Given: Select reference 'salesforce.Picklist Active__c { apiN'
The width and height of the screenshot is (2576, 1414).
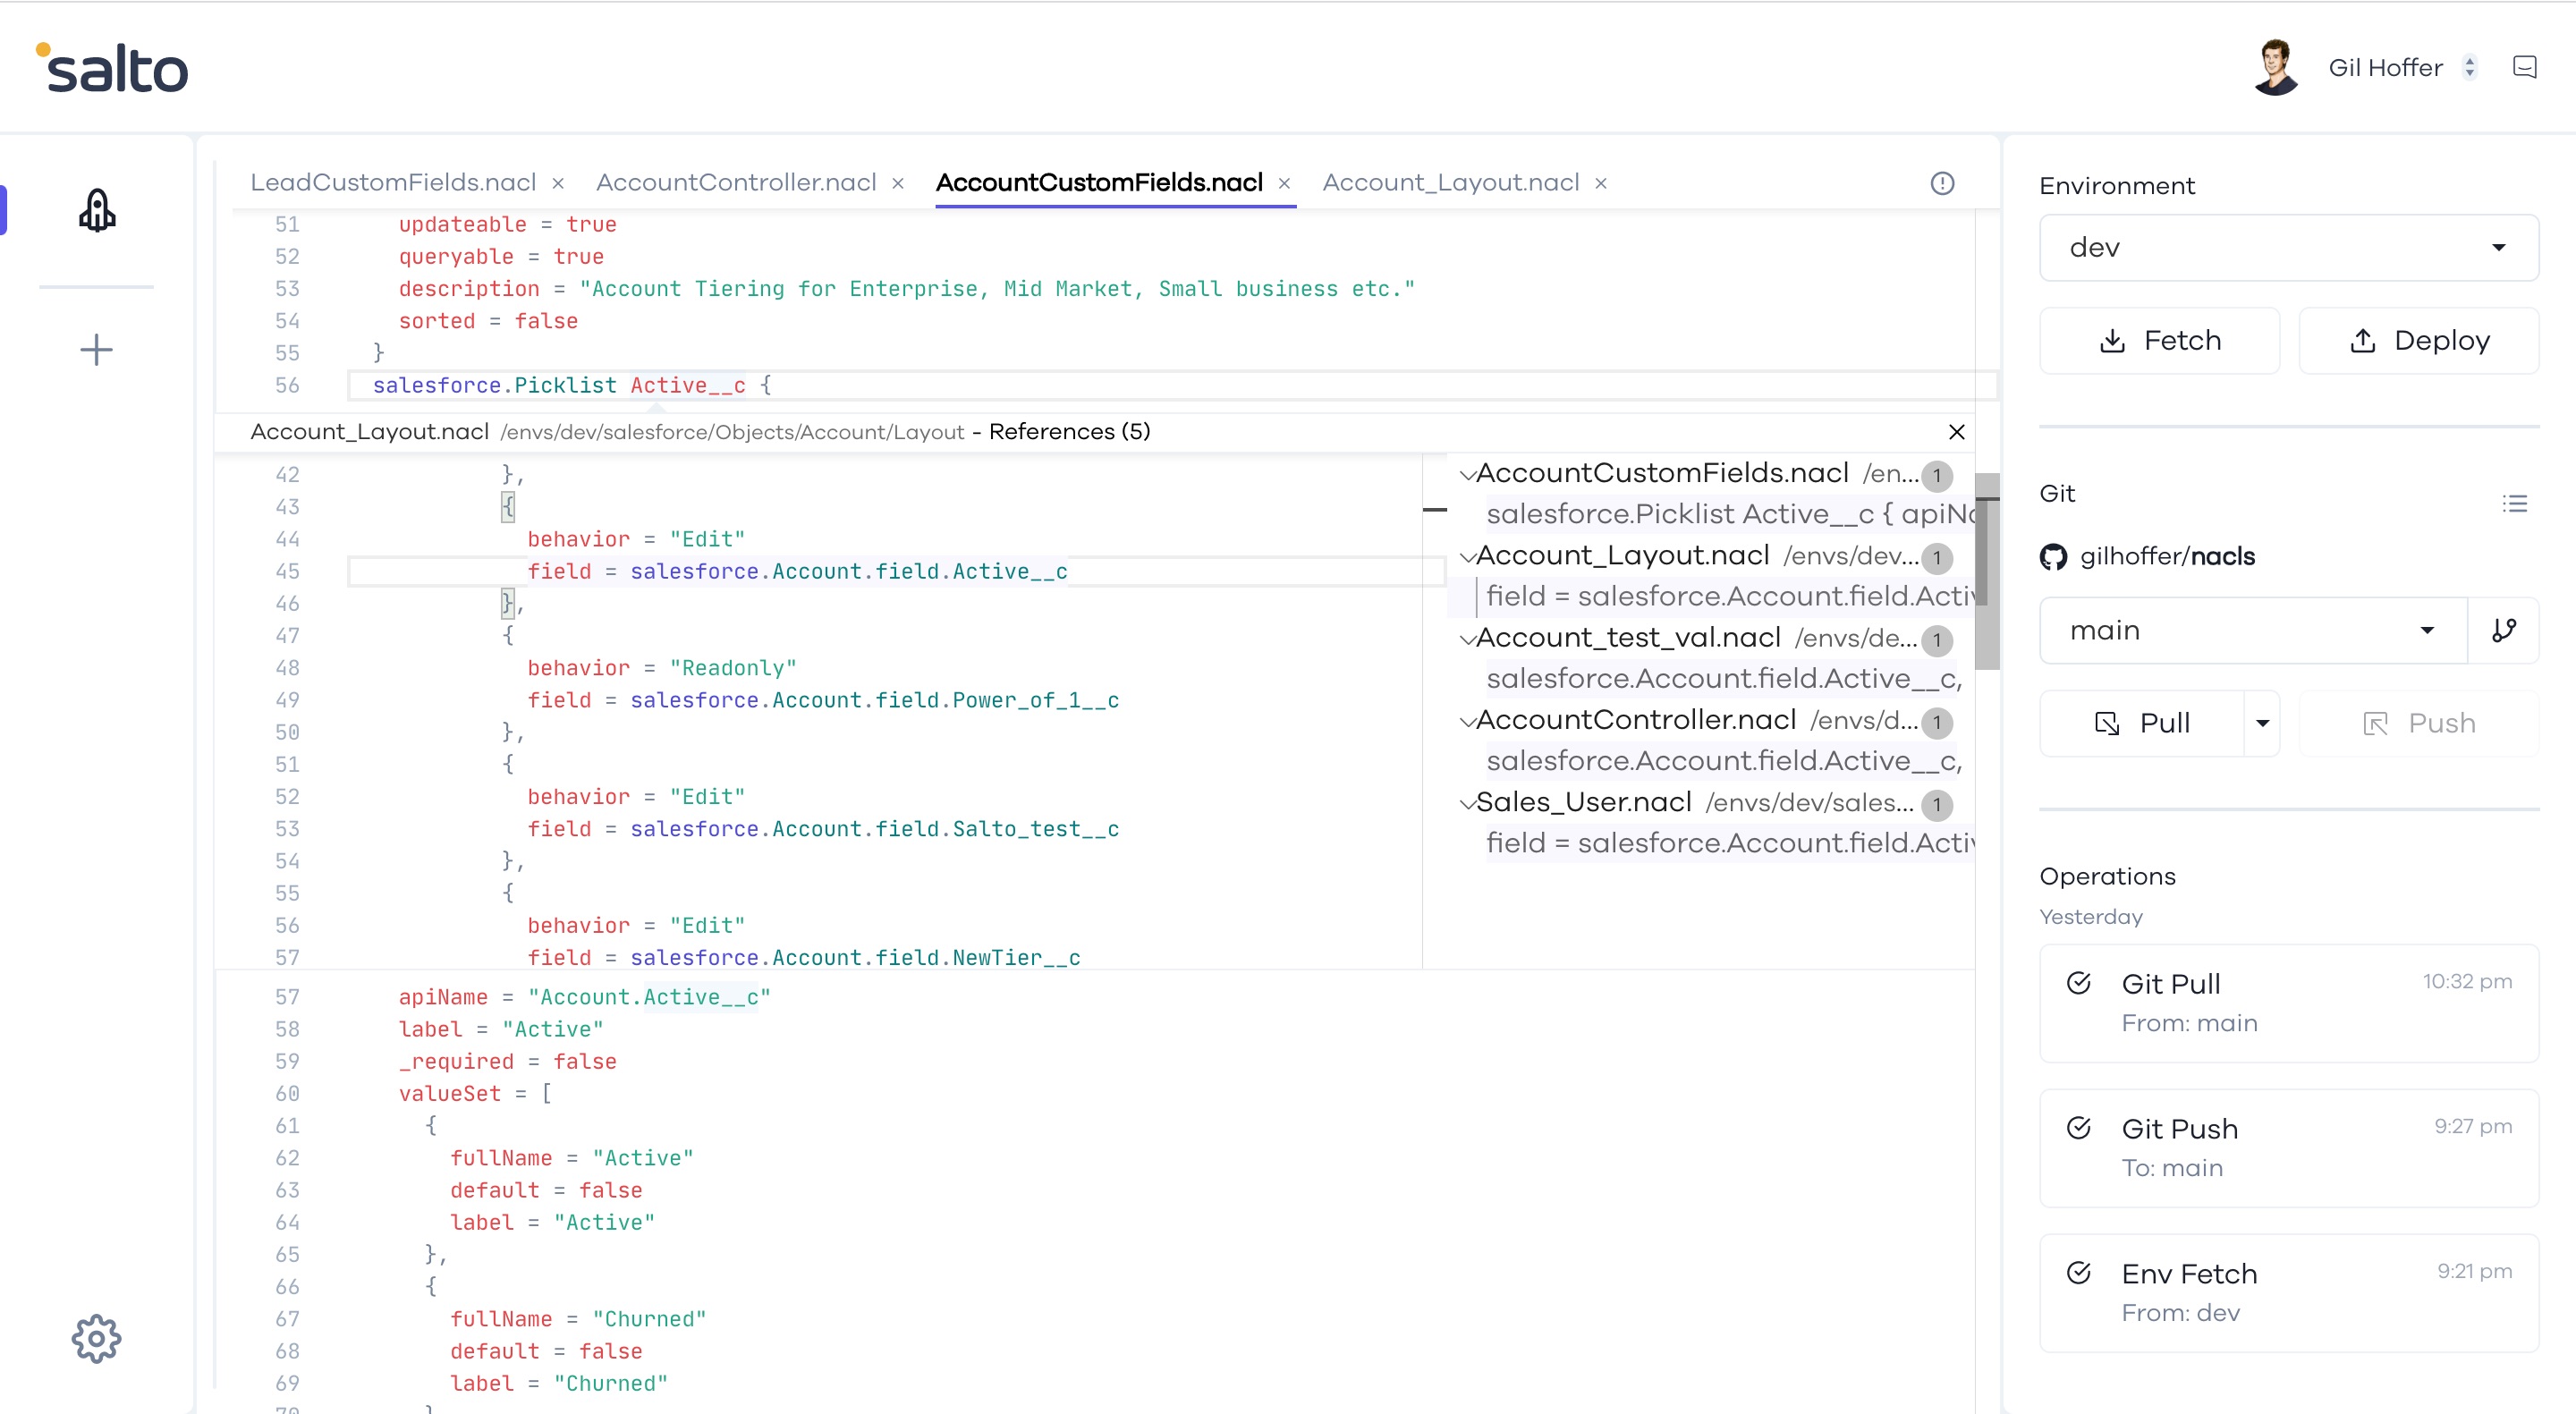Looking at the screenshot, I should point(1730,514).
